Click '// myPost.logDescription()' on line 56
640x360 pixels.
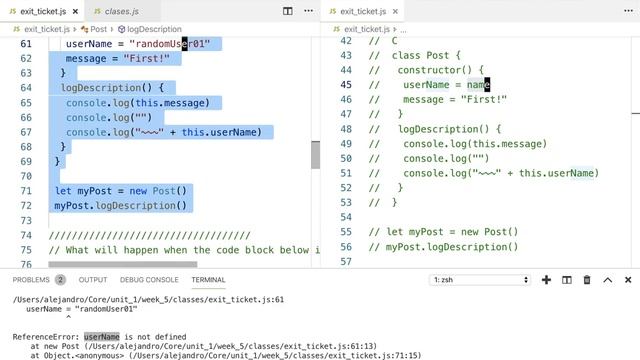444,247
